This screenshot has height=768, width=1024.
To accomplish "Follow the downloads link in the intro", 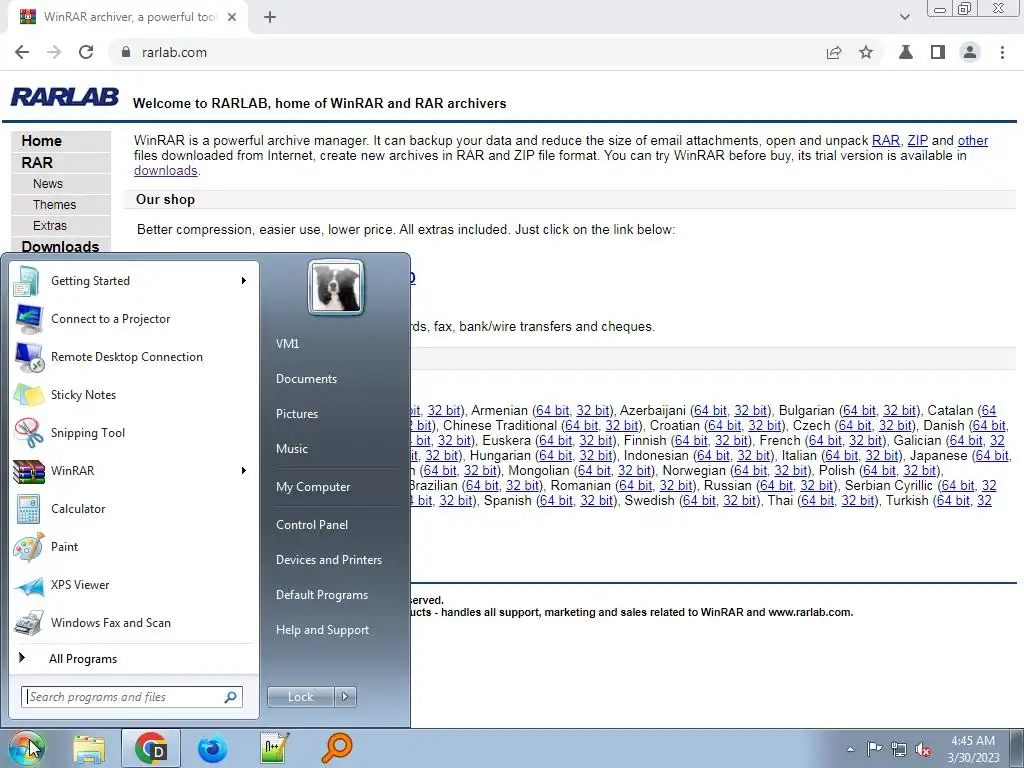I will point(165,170).
